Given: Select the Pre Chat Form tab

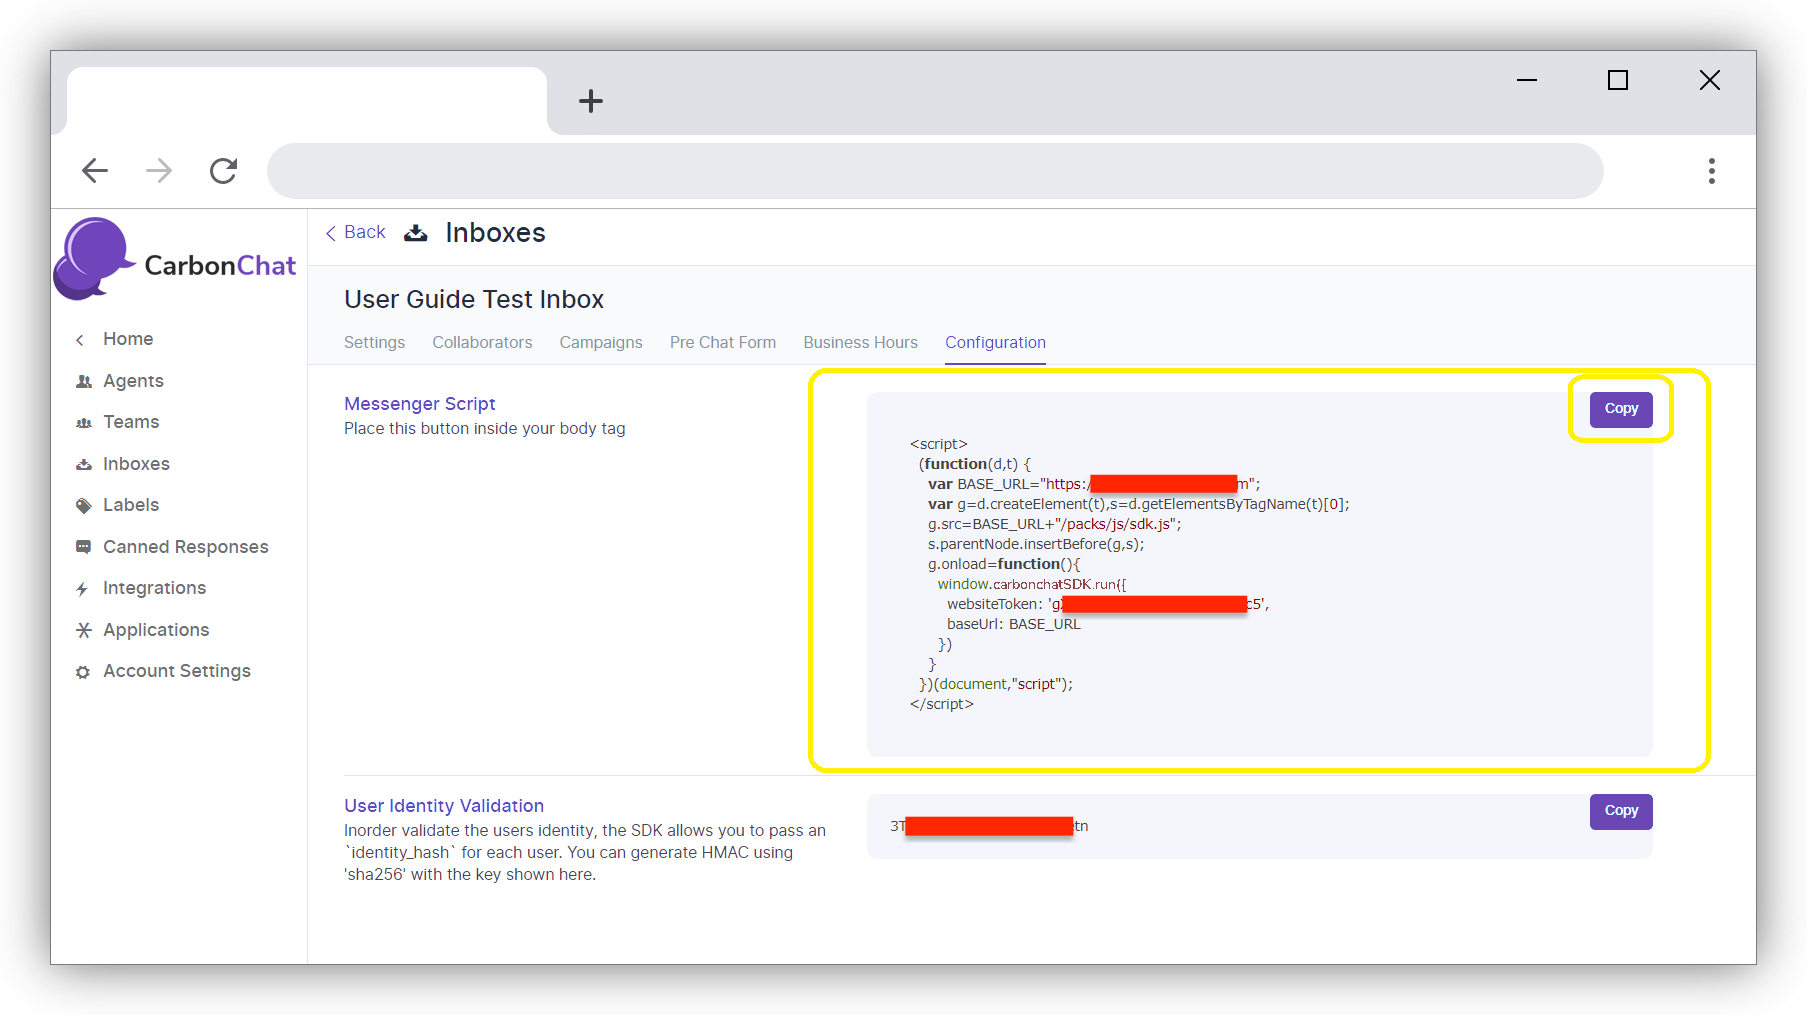Looking at the screenshot, I should coord(722,342).
